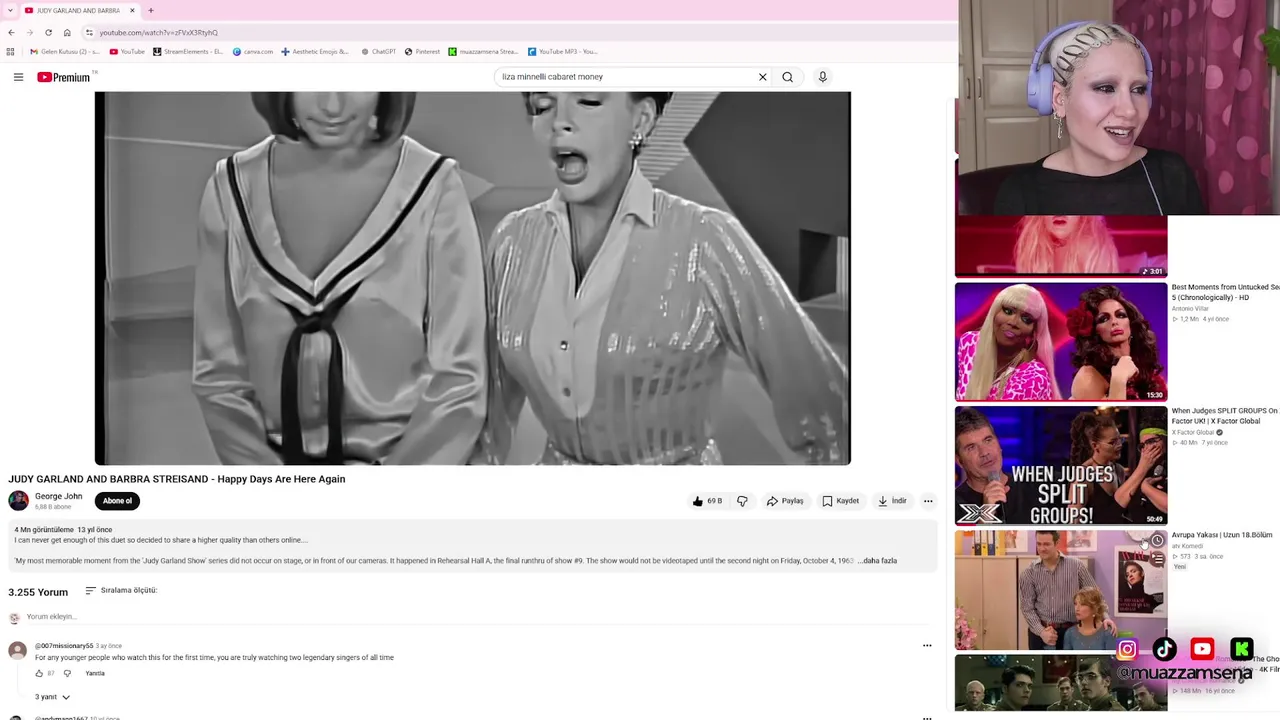This screenshot has width=1280, height=720.
Task: View site info icon in address bar
Action: 89,33
